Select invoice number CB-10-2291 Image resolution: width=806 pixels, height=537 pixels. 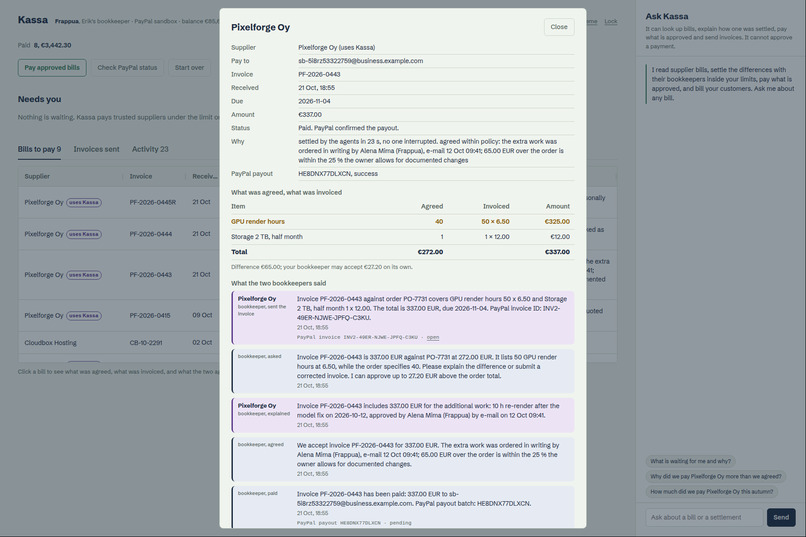coord(146,342)
